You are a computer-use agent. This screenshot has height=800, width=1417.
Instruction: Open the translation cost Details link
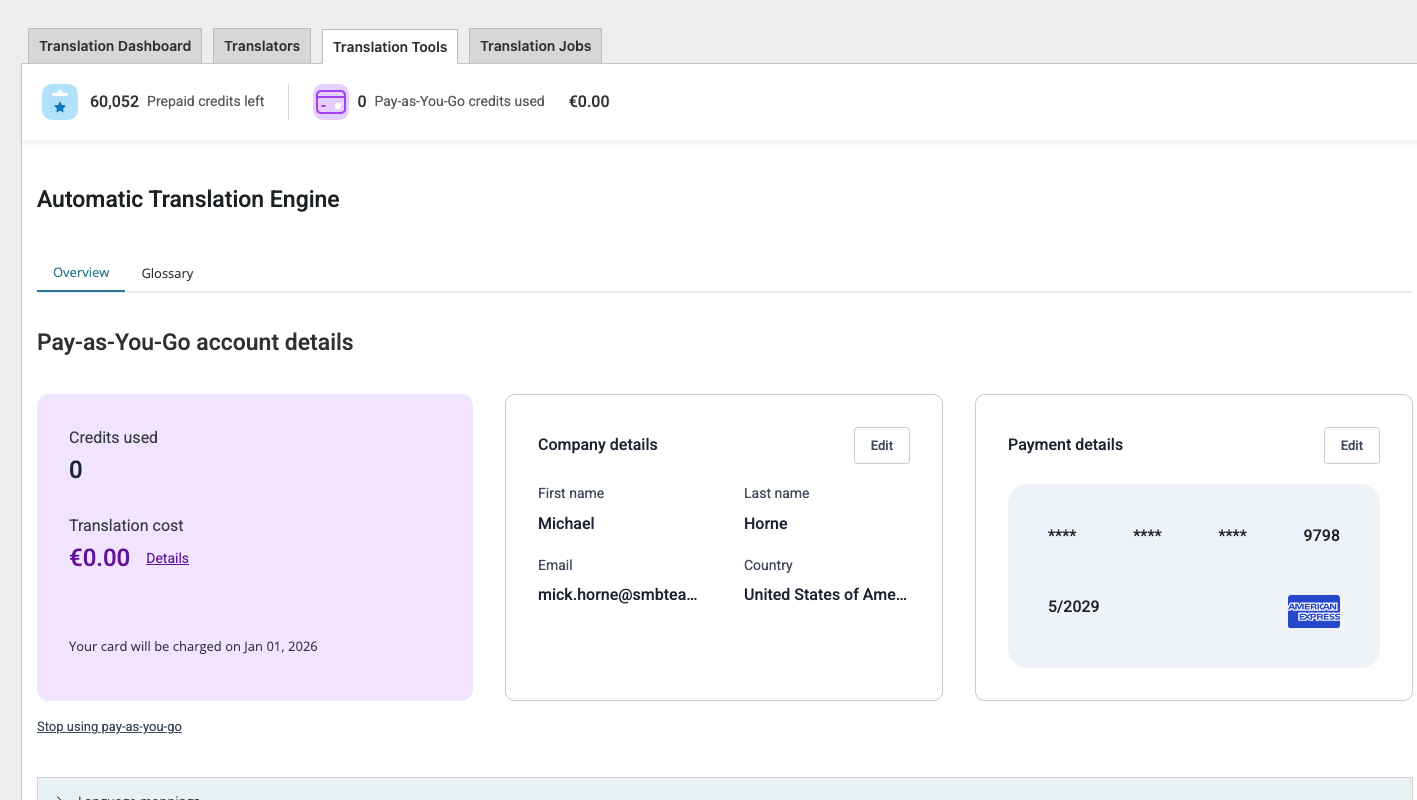167,559
